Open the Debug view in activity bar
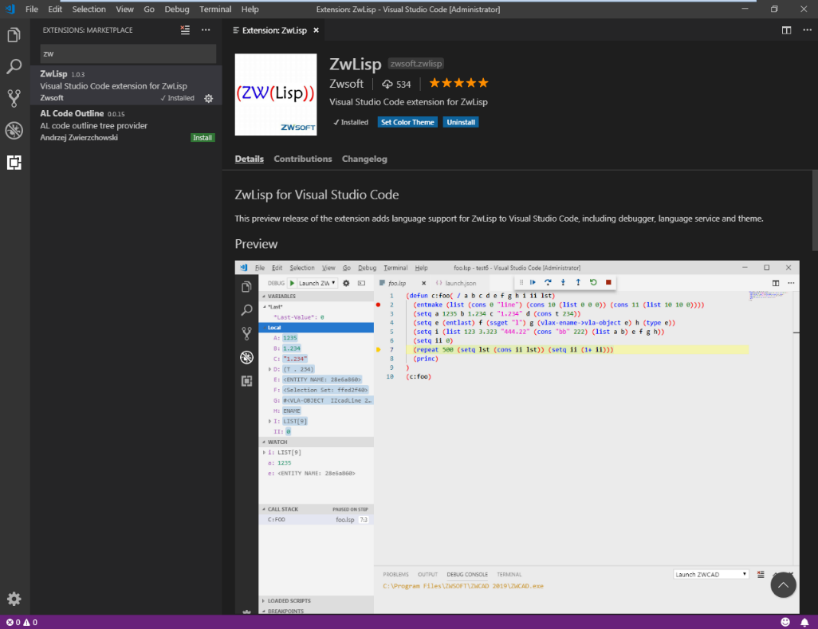Image resolution: width=818 pixels, height=629 pixels. (x=14, y=130)
